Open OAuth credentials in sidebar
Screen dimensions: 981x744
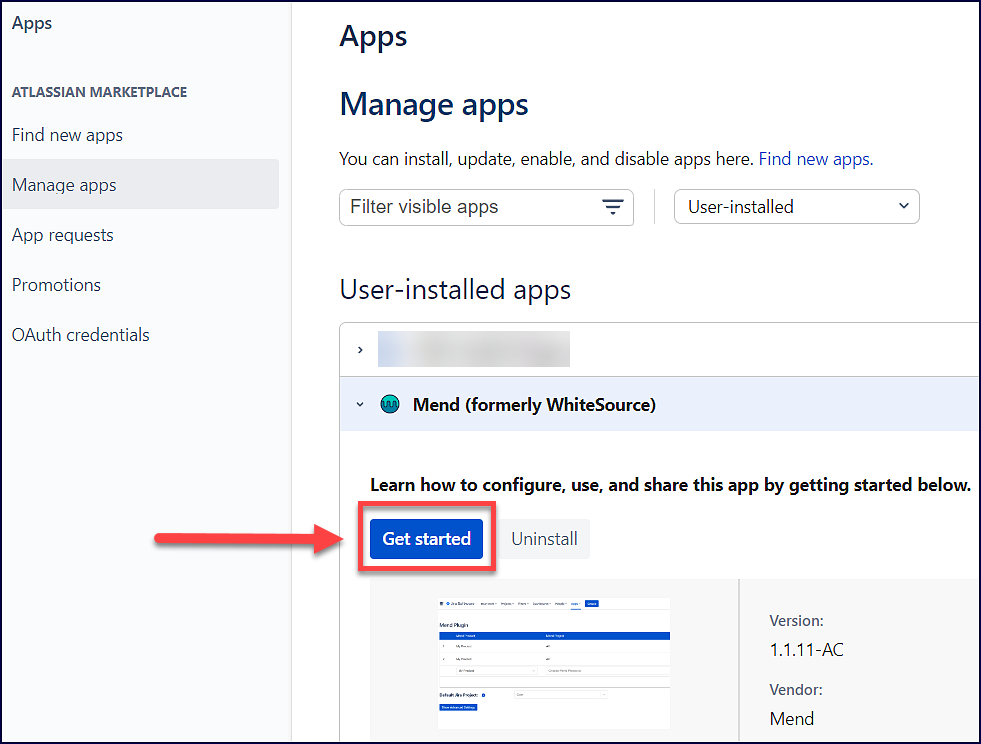[x=81, y=335]
